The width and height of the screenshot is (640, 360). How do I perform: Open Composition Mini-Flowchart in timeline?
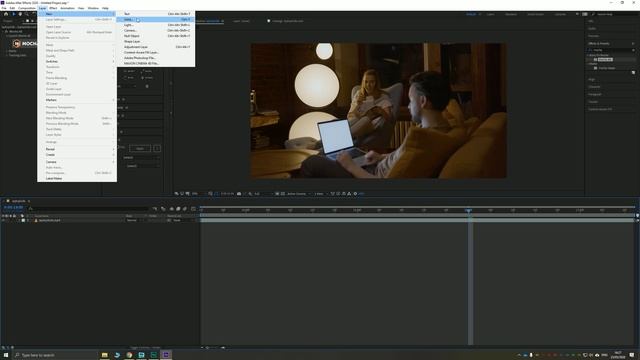(155, 209)
